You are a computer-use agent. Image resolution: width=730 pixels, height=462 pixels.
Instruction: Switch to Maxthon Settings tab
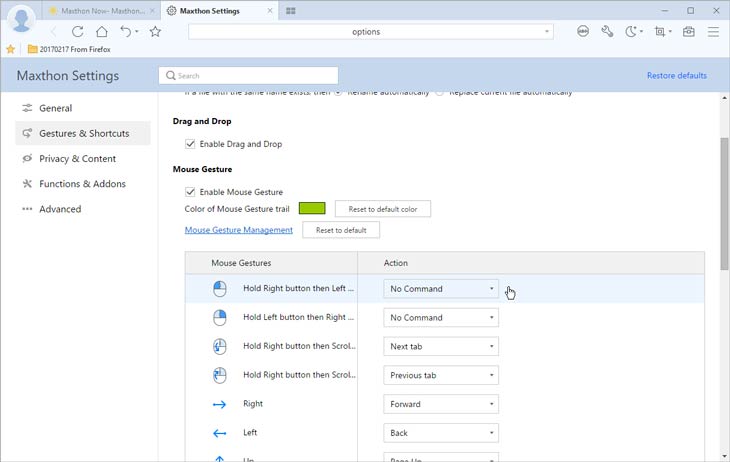tap(218, 11)
